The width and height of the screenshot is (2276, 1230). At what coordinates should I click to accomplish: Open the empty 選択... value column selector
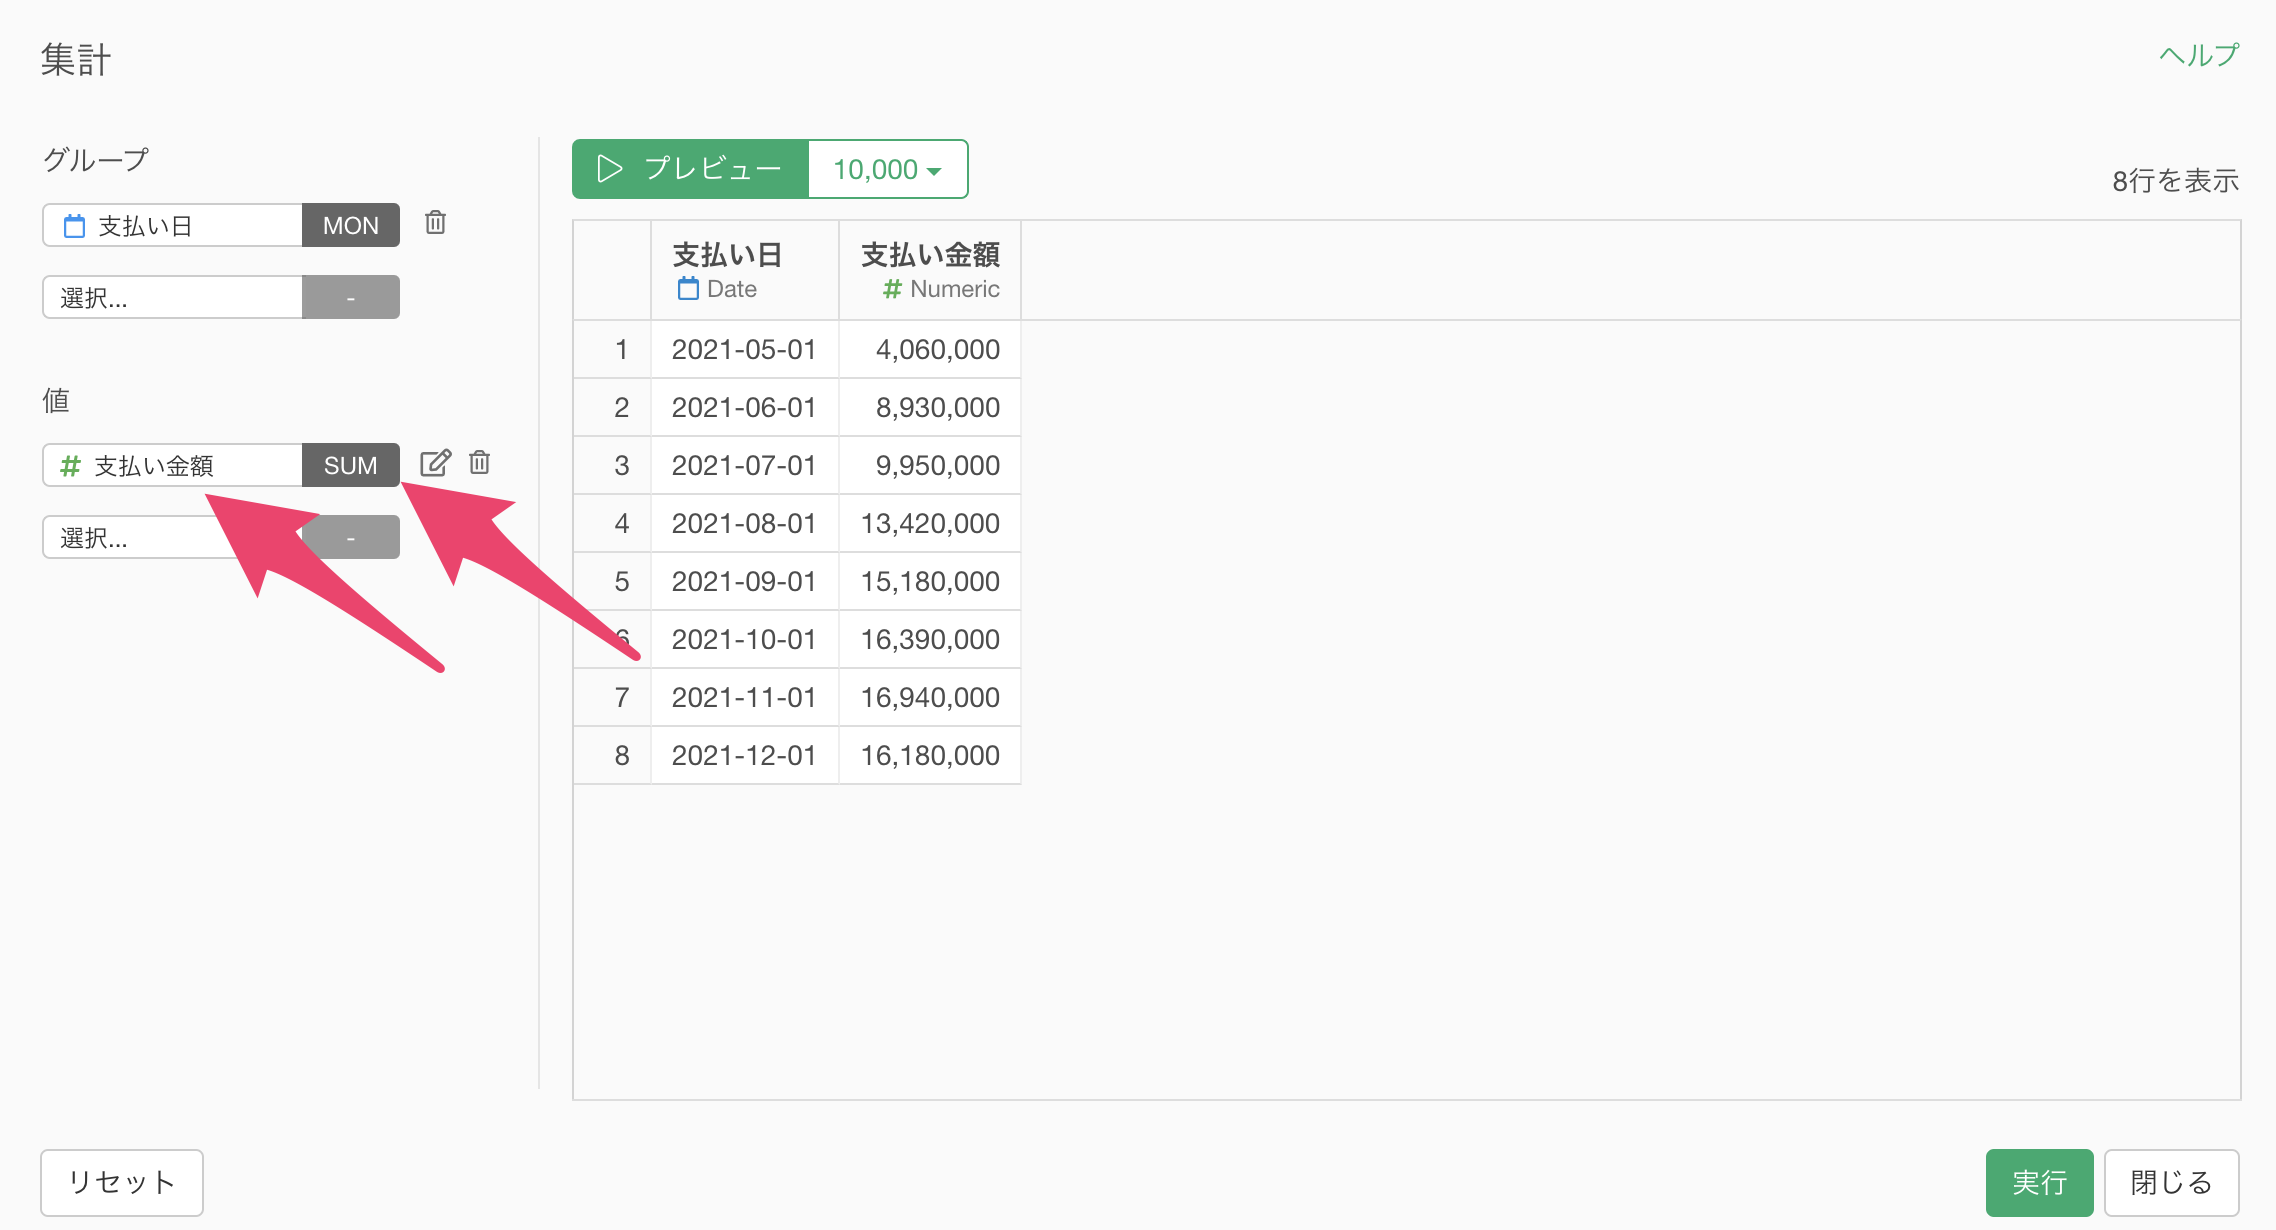[172, 537]
